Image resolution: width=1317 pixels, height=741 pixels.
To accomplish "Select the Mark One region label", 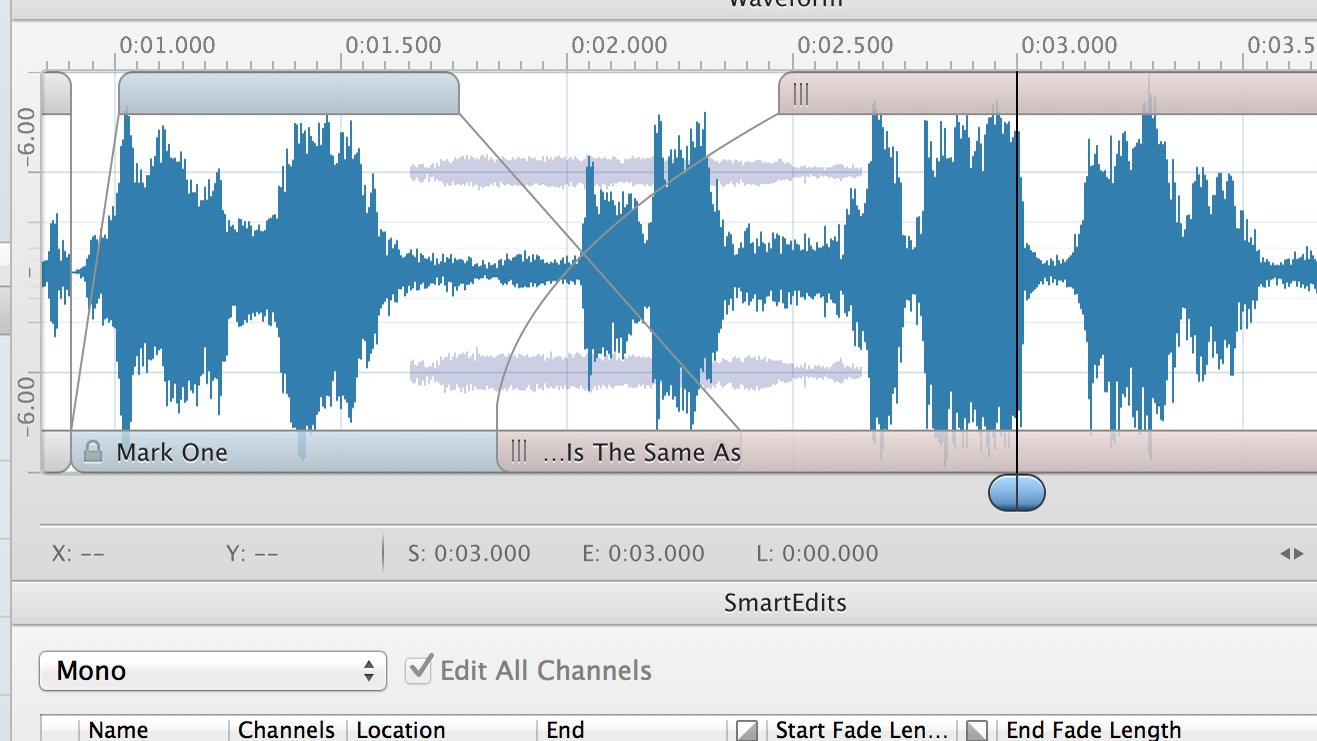I will pyautogui.click(x=172, y=452).
